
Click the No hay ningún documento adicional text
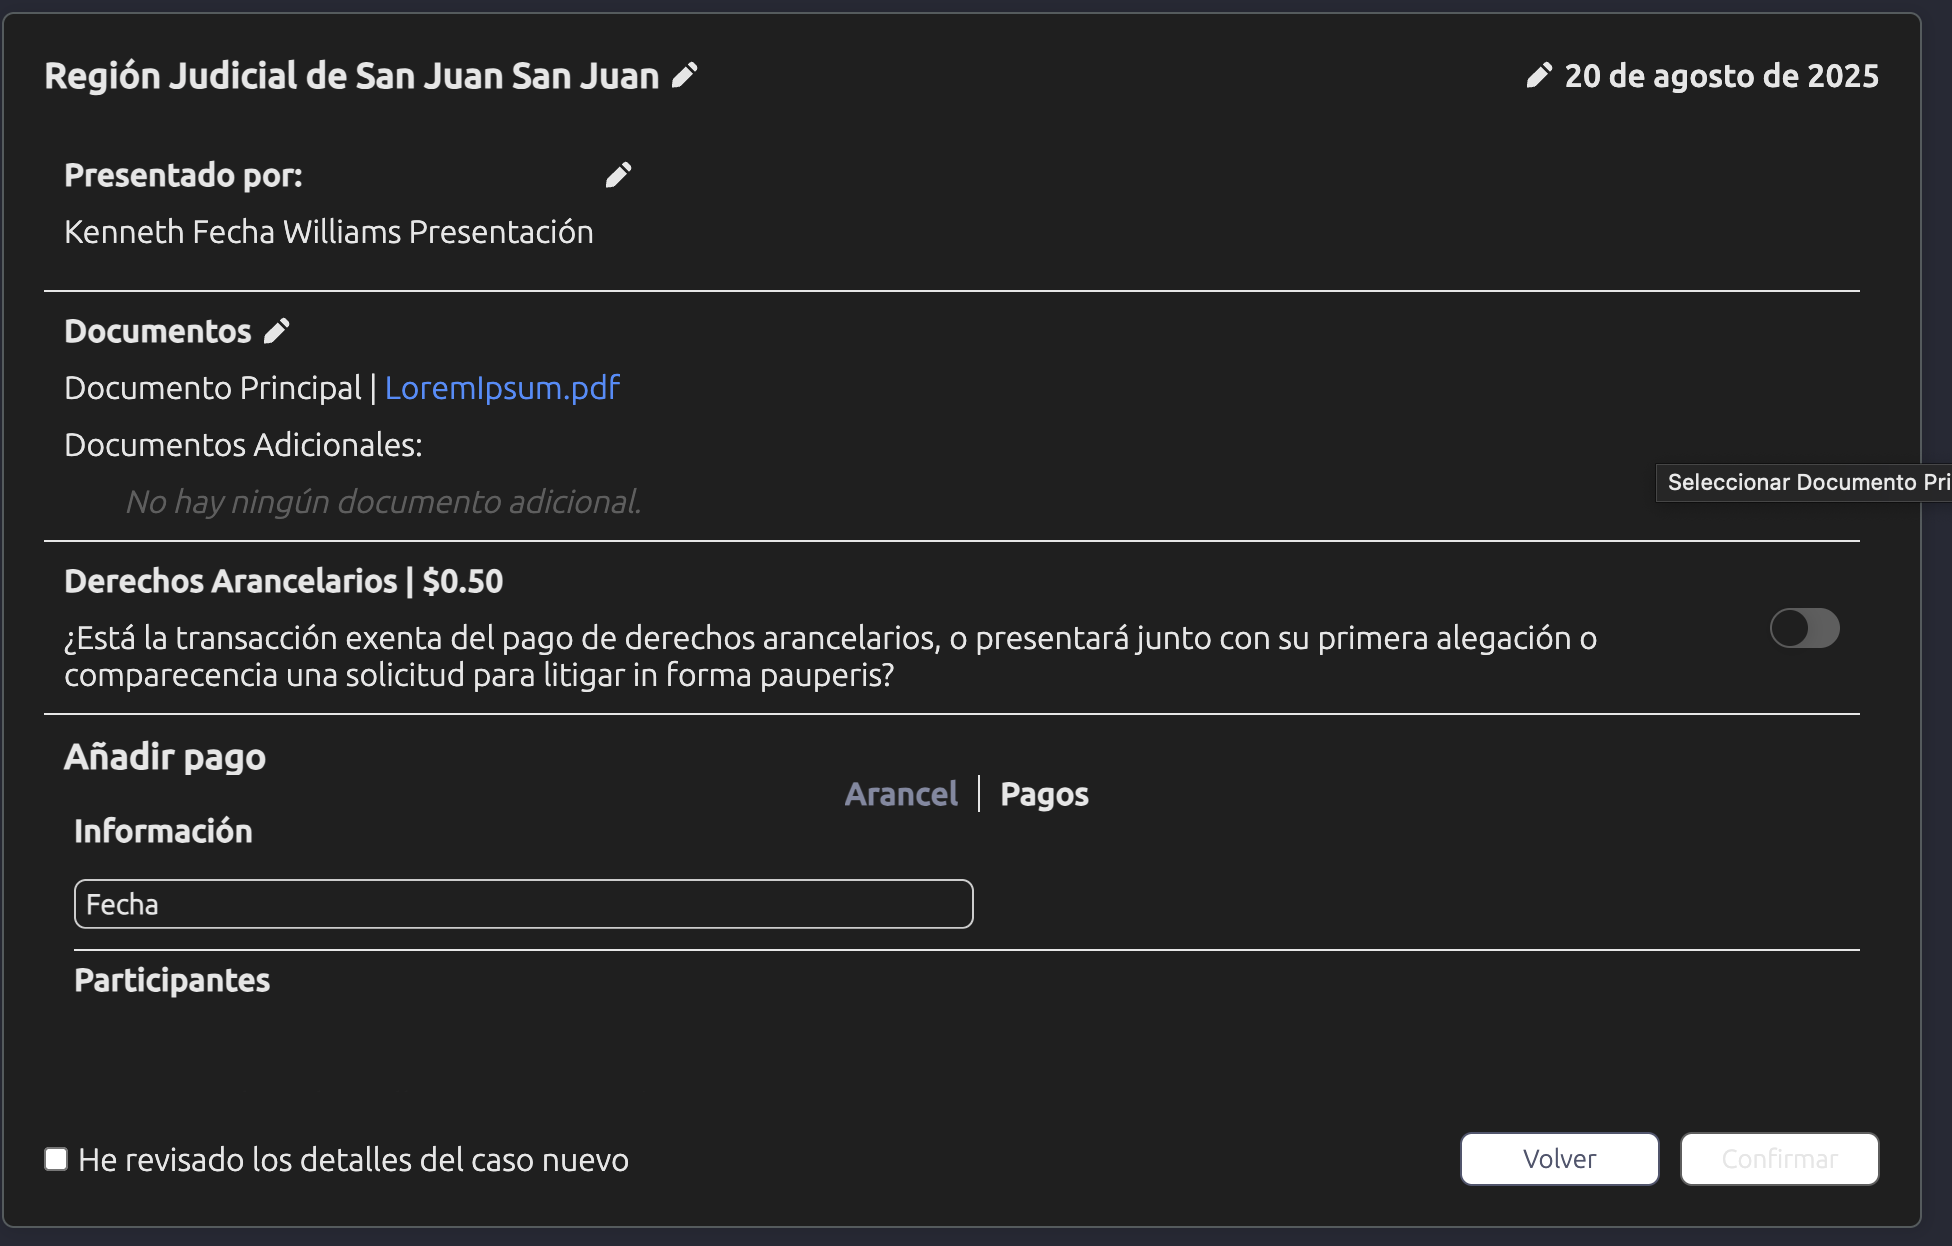[383, 501]
